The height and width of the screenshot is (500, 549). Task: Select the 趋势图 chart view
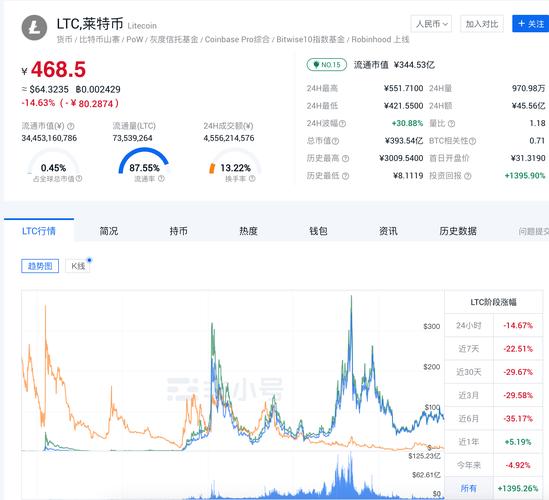[x=40, y=266]
